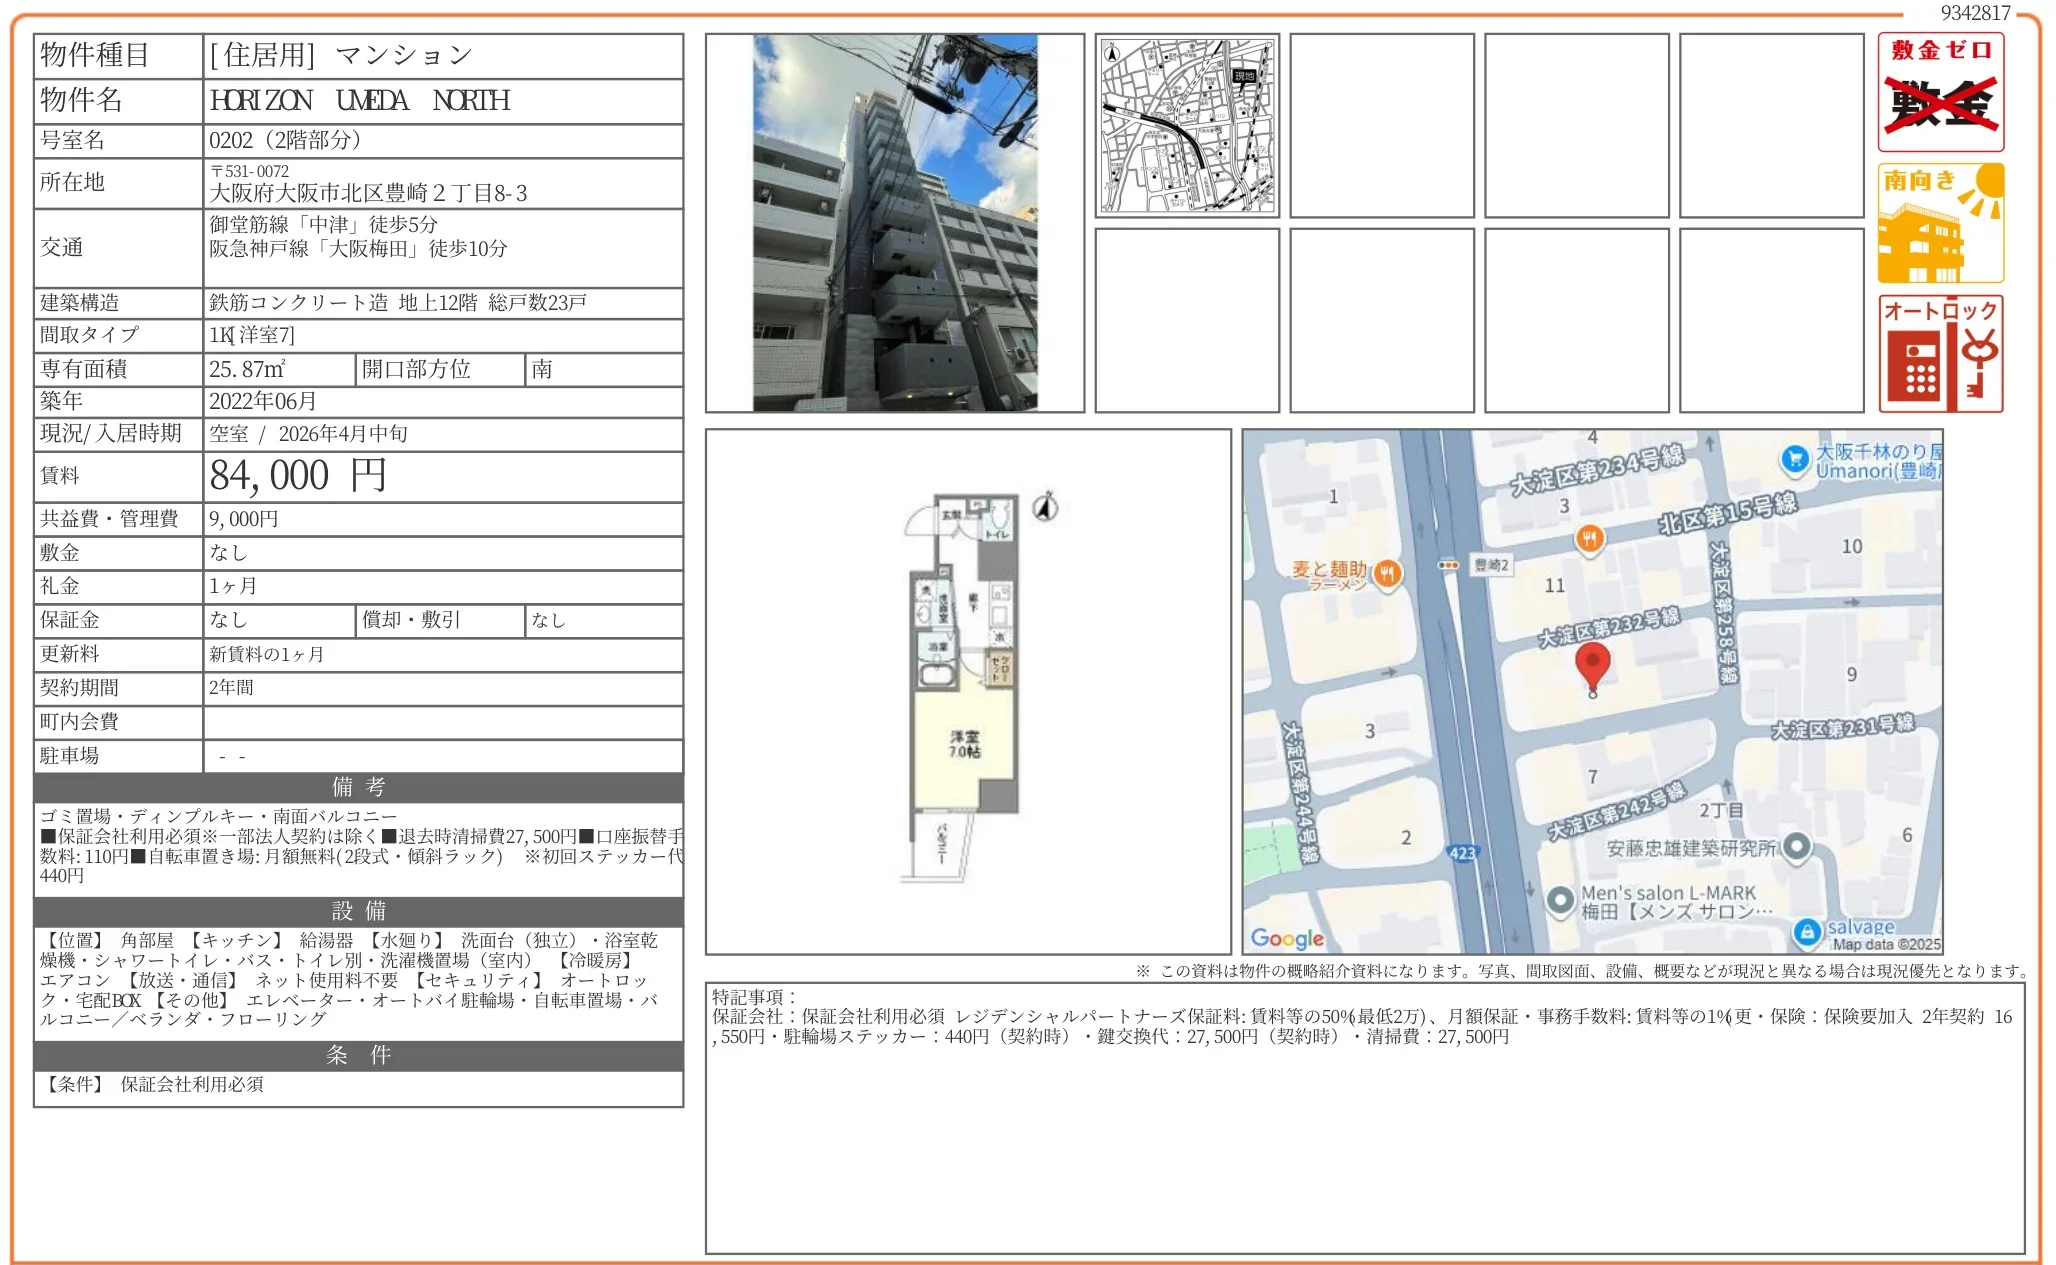Image resolution: width=2056 pixels, height=1265 pixels.
Task: Click the 安藤忠雄建築研究所 map marker
Action: point(1797,847)
